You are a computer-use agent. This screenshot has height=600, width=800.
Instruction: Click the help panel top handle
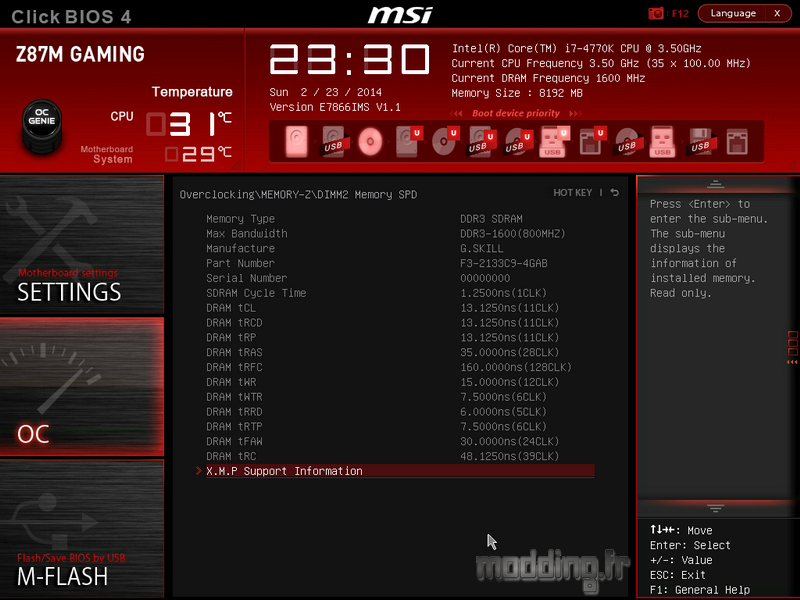[715, 184]
